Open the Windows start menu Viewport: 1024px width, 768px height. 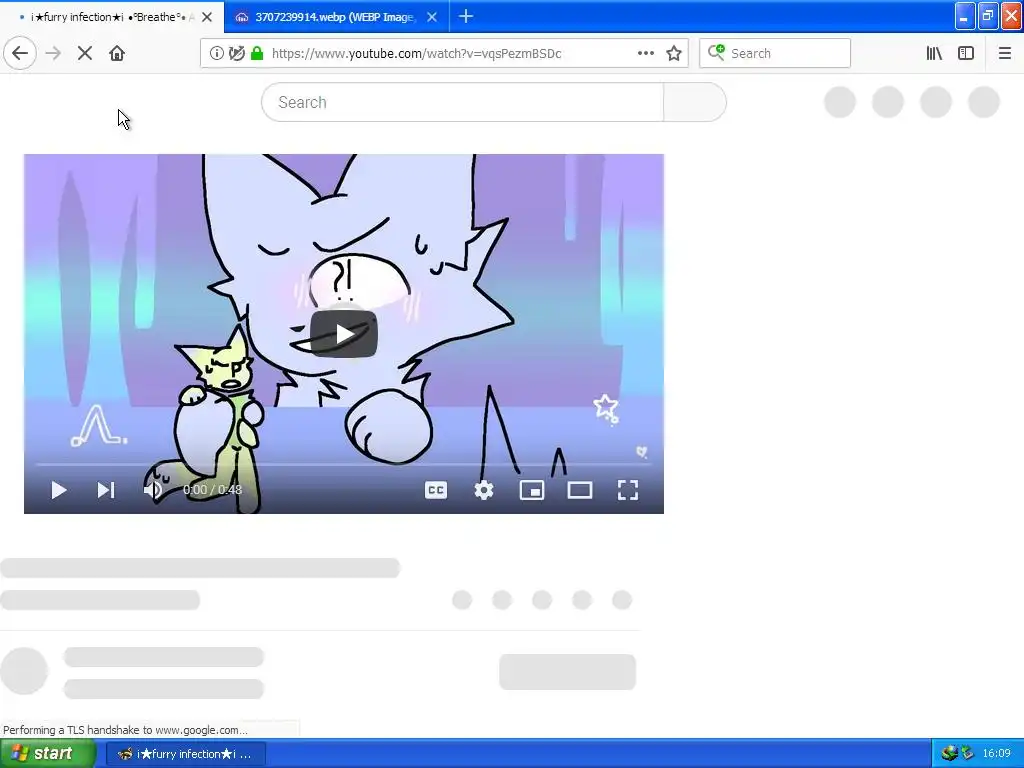coord(48,754)
